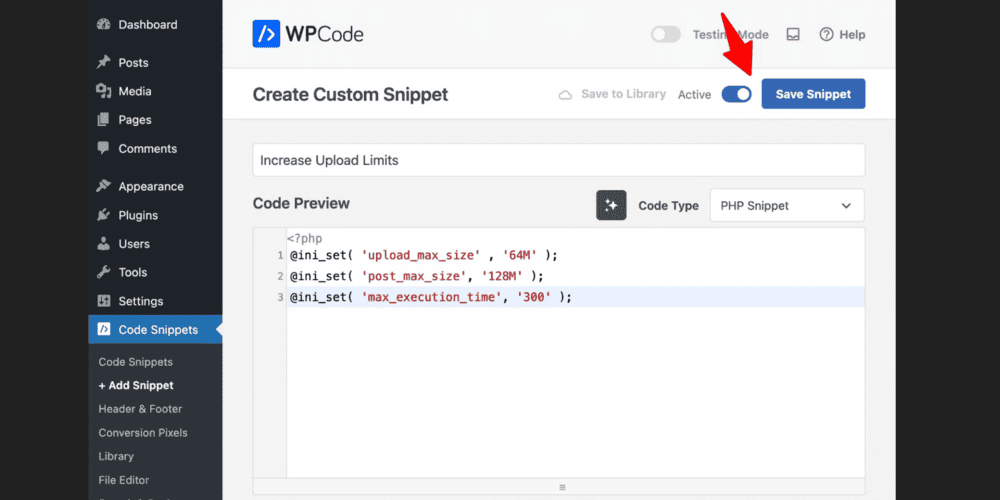Open Settings in the admin sidebar
The height and width of the screenshot is (500, 1000).
tap(140, 301)
